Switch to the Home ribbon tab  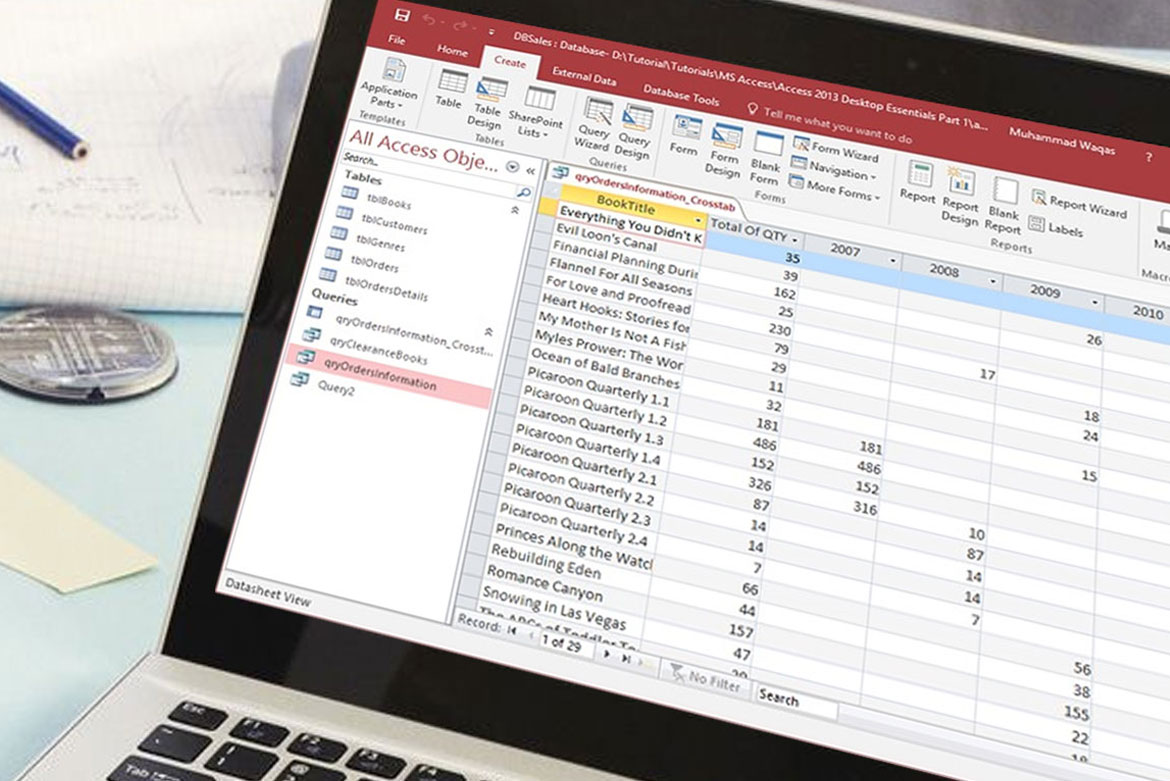click(x=452, y=51)
